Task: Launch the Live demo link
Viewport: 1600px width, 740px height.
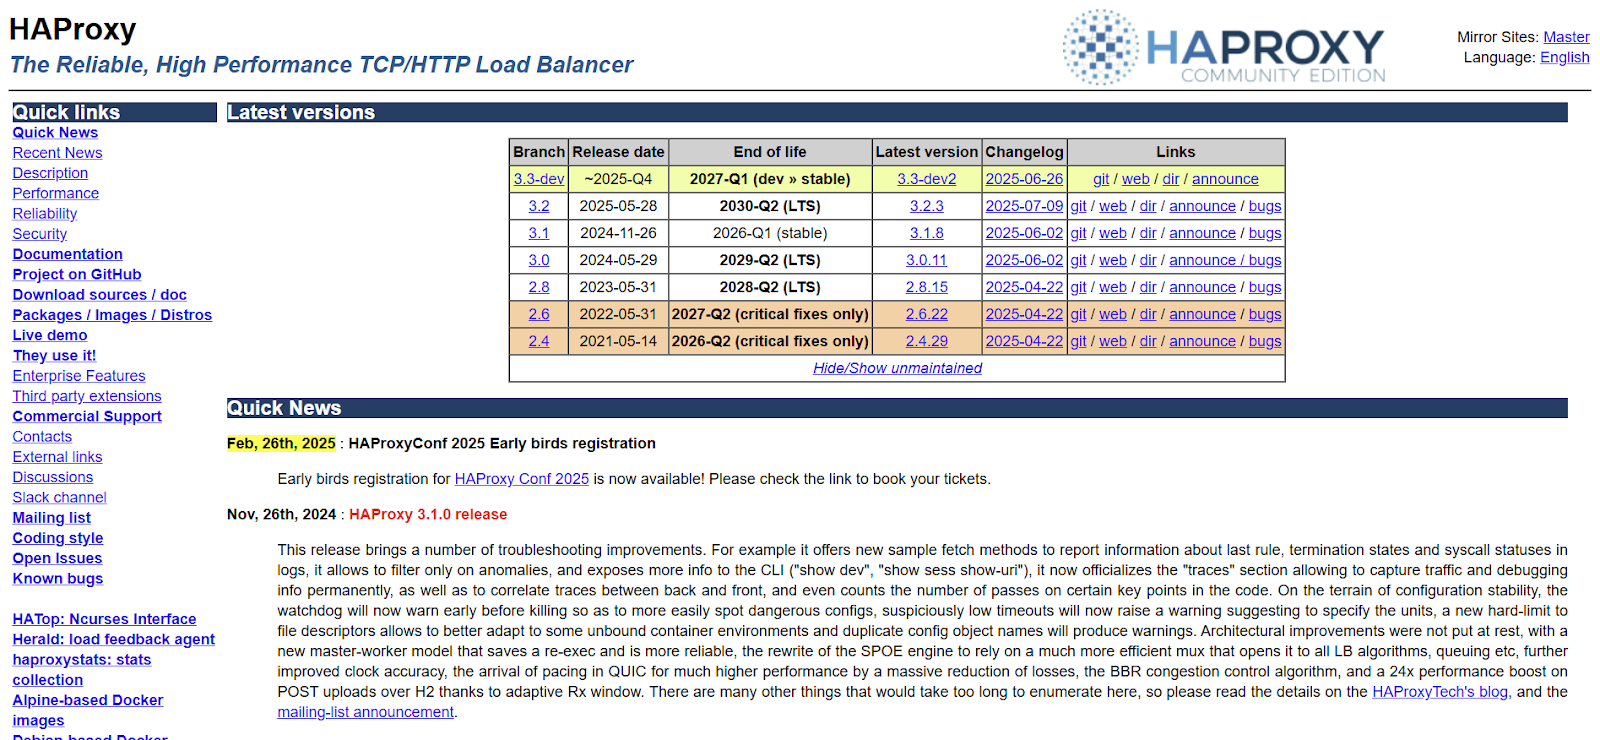Action: coord(49,335)
